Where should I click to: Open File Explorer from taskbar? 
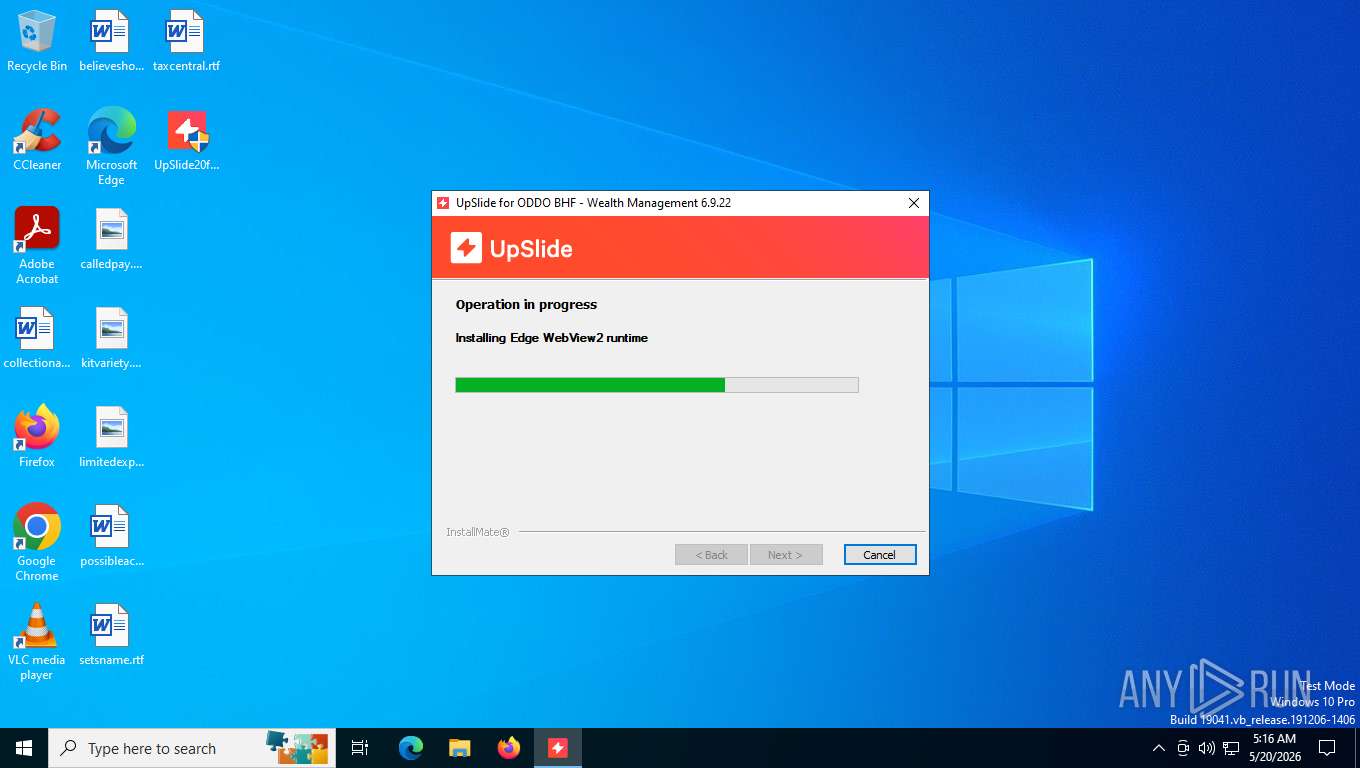pos(460,748)
